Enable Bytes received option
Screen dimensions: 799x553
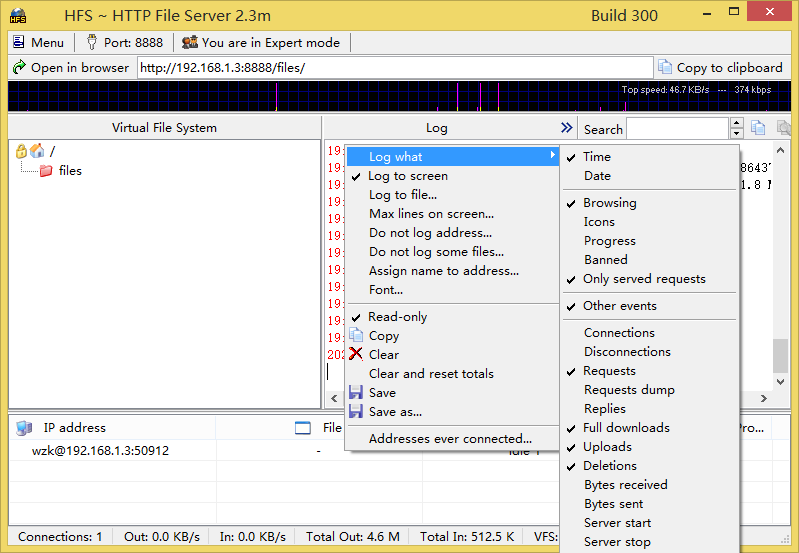point(650,485)
